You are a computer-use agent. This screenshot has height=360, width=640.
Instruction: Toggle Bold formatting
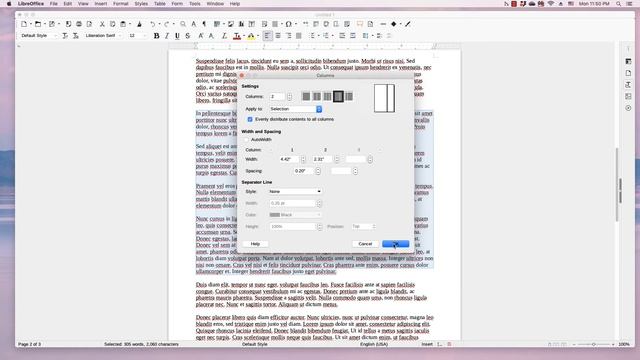[156, 36]
